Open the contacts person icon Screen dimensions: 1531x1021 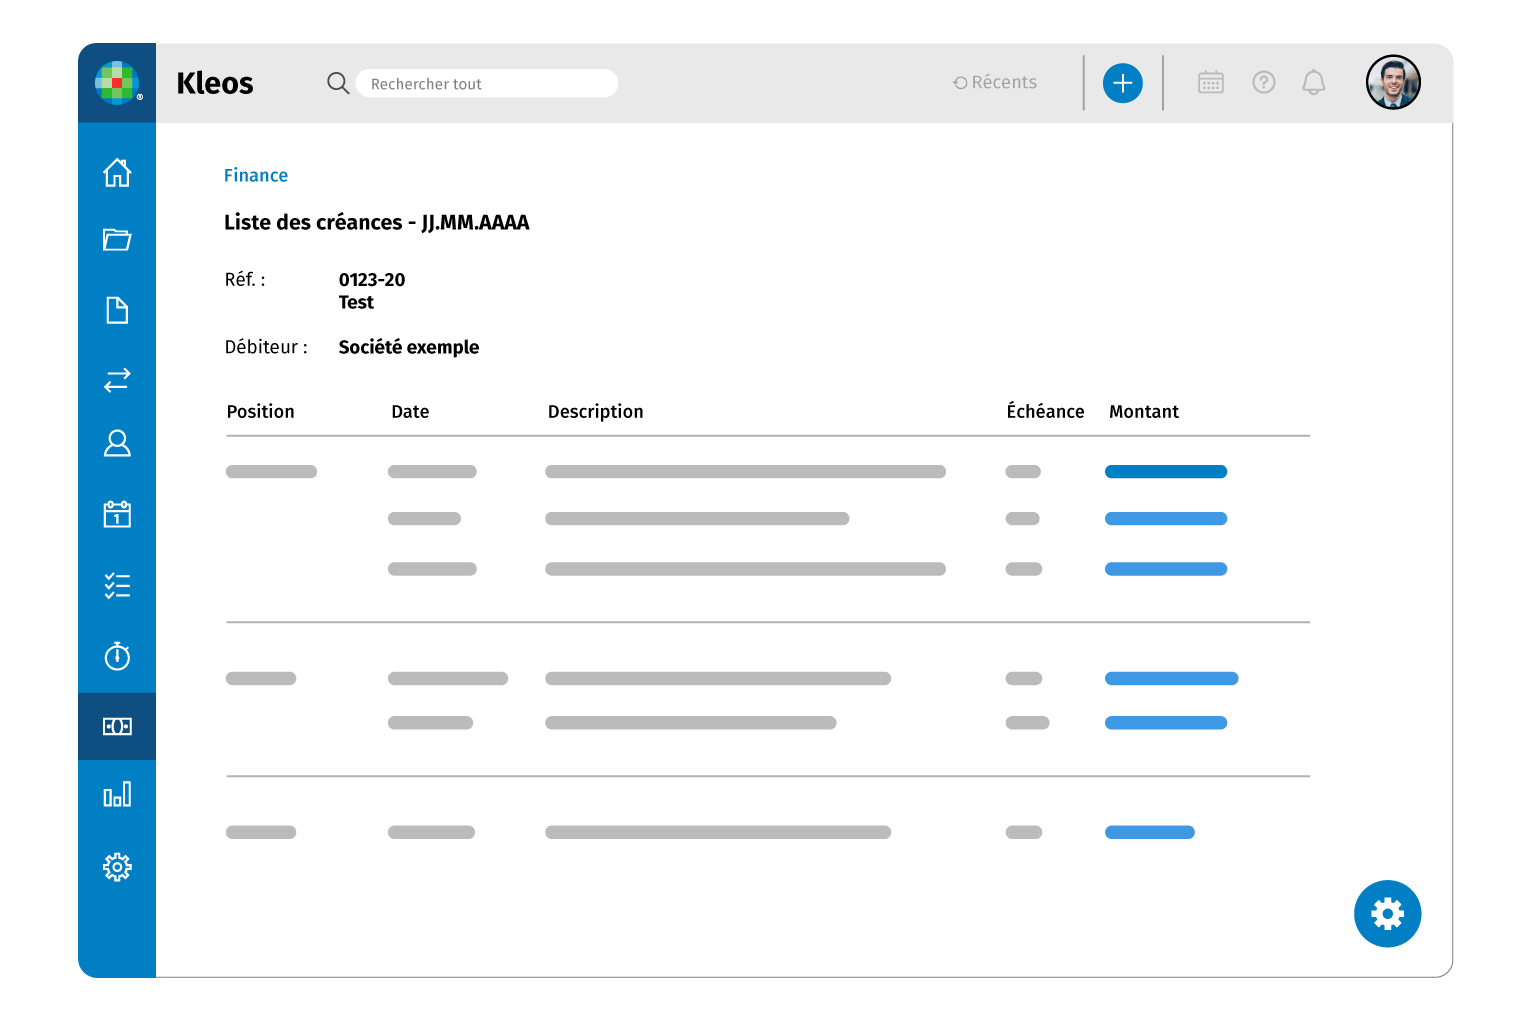click(117, 443)
